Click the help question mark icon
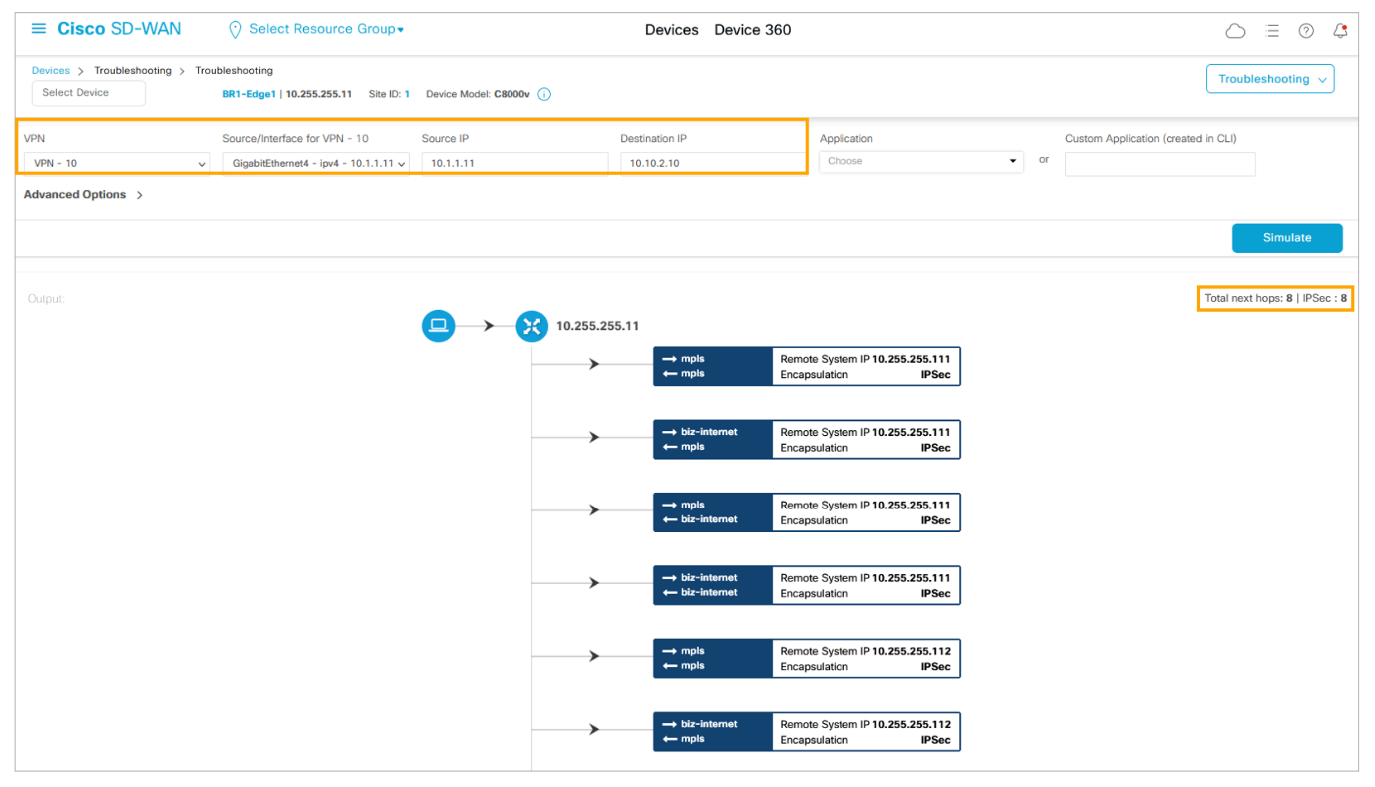Screen dimensions: 1375x787 point(1306,31)
